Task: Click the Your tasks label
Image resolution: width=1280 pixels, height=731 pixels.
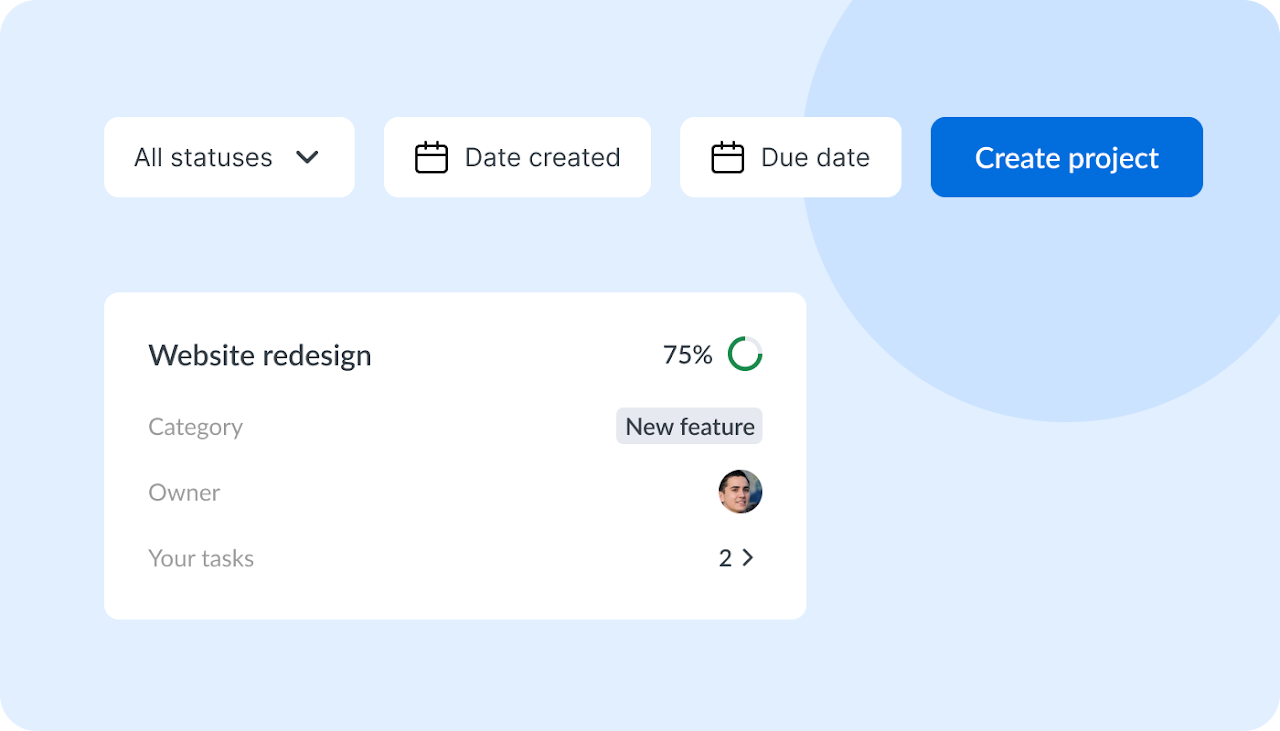Action: coord(201,558)
